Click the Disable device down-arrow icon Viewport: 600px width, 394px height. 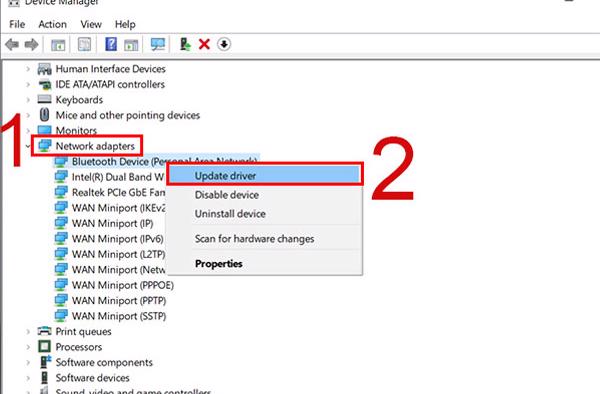pyautogui.click(x=224, y=44)
